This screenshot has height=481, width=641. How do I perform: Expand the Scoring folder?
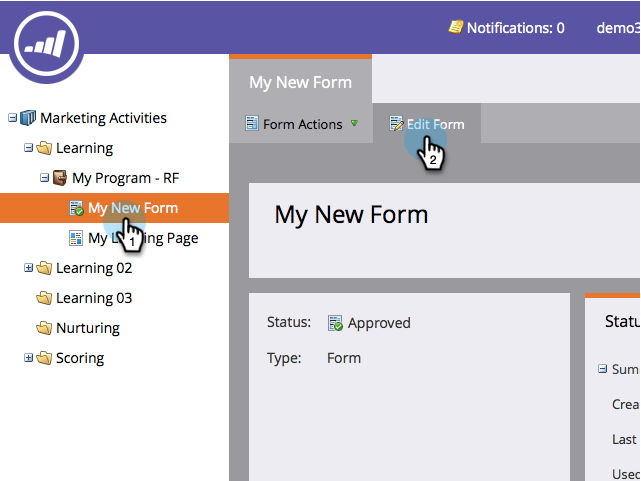28,358
